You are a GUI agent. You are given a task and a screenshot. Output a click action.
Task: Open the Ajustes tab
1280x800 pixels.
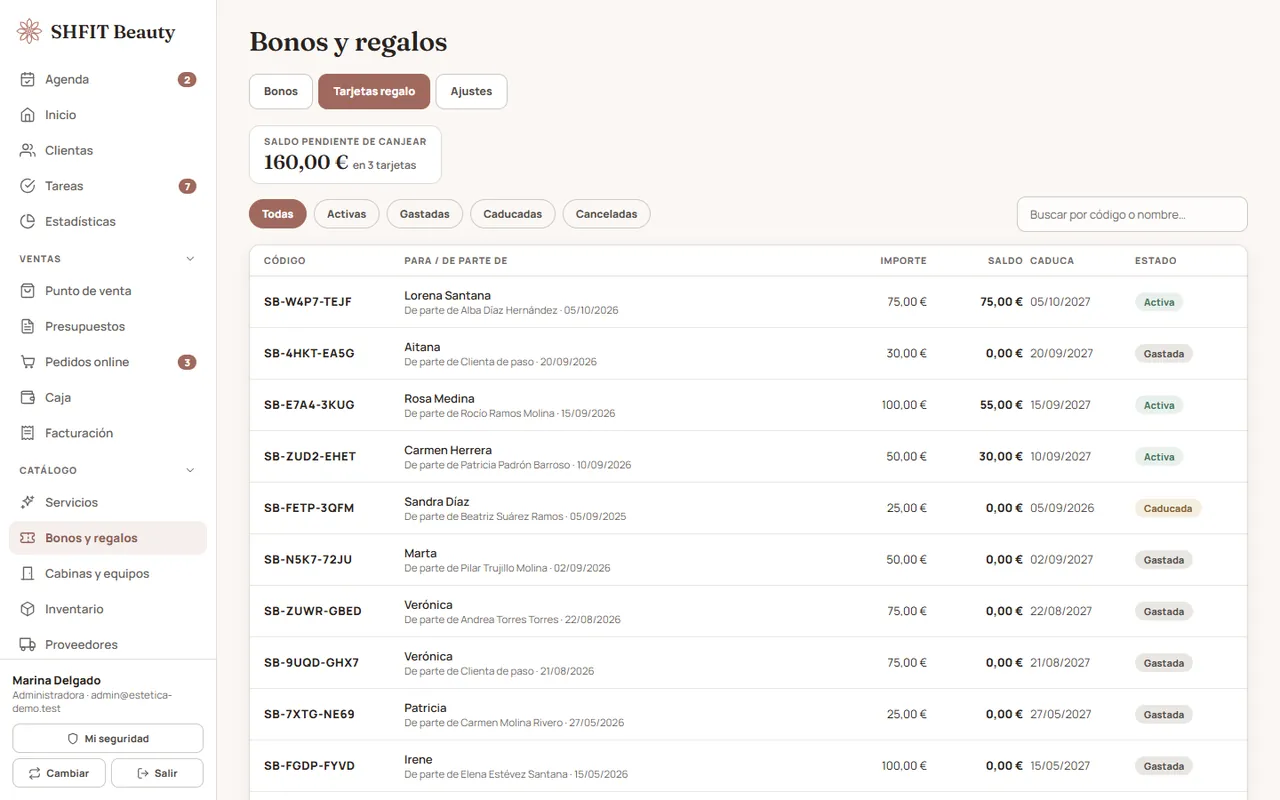pos(471,92)
